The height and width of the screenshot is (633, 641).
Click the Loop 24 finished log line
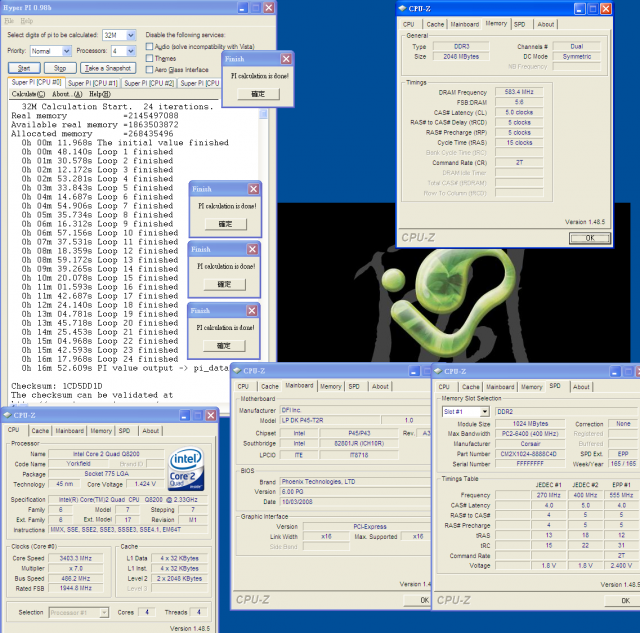tap(100, 359)
